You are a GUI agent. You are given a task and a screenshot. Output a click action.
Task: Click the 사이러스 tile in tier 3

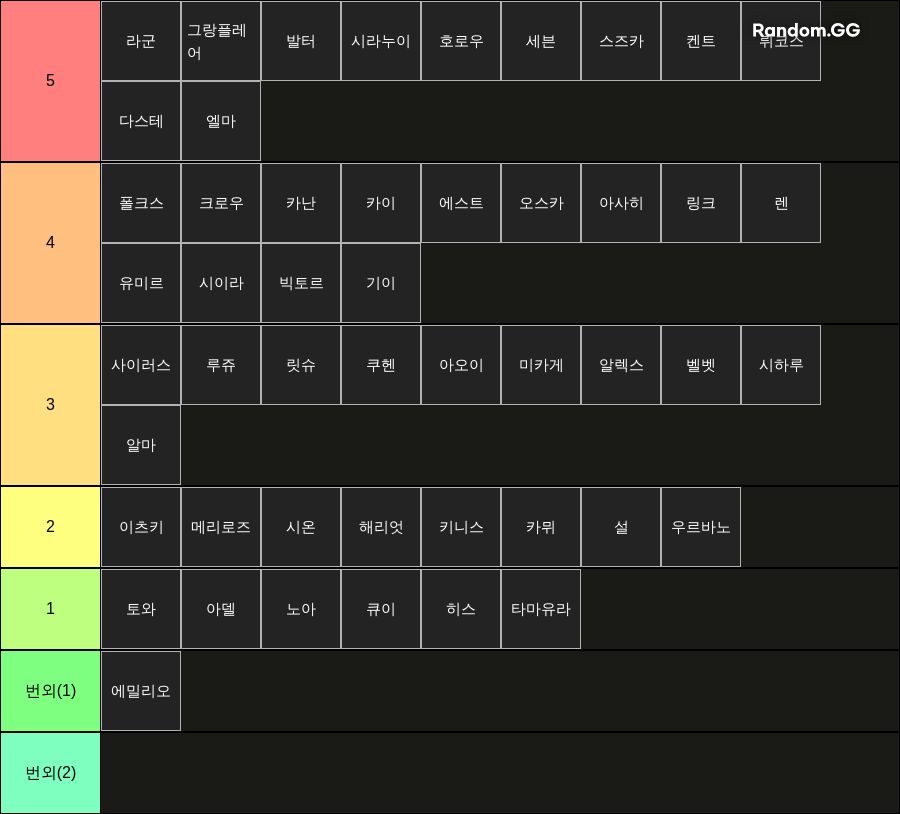pos(141,365)
